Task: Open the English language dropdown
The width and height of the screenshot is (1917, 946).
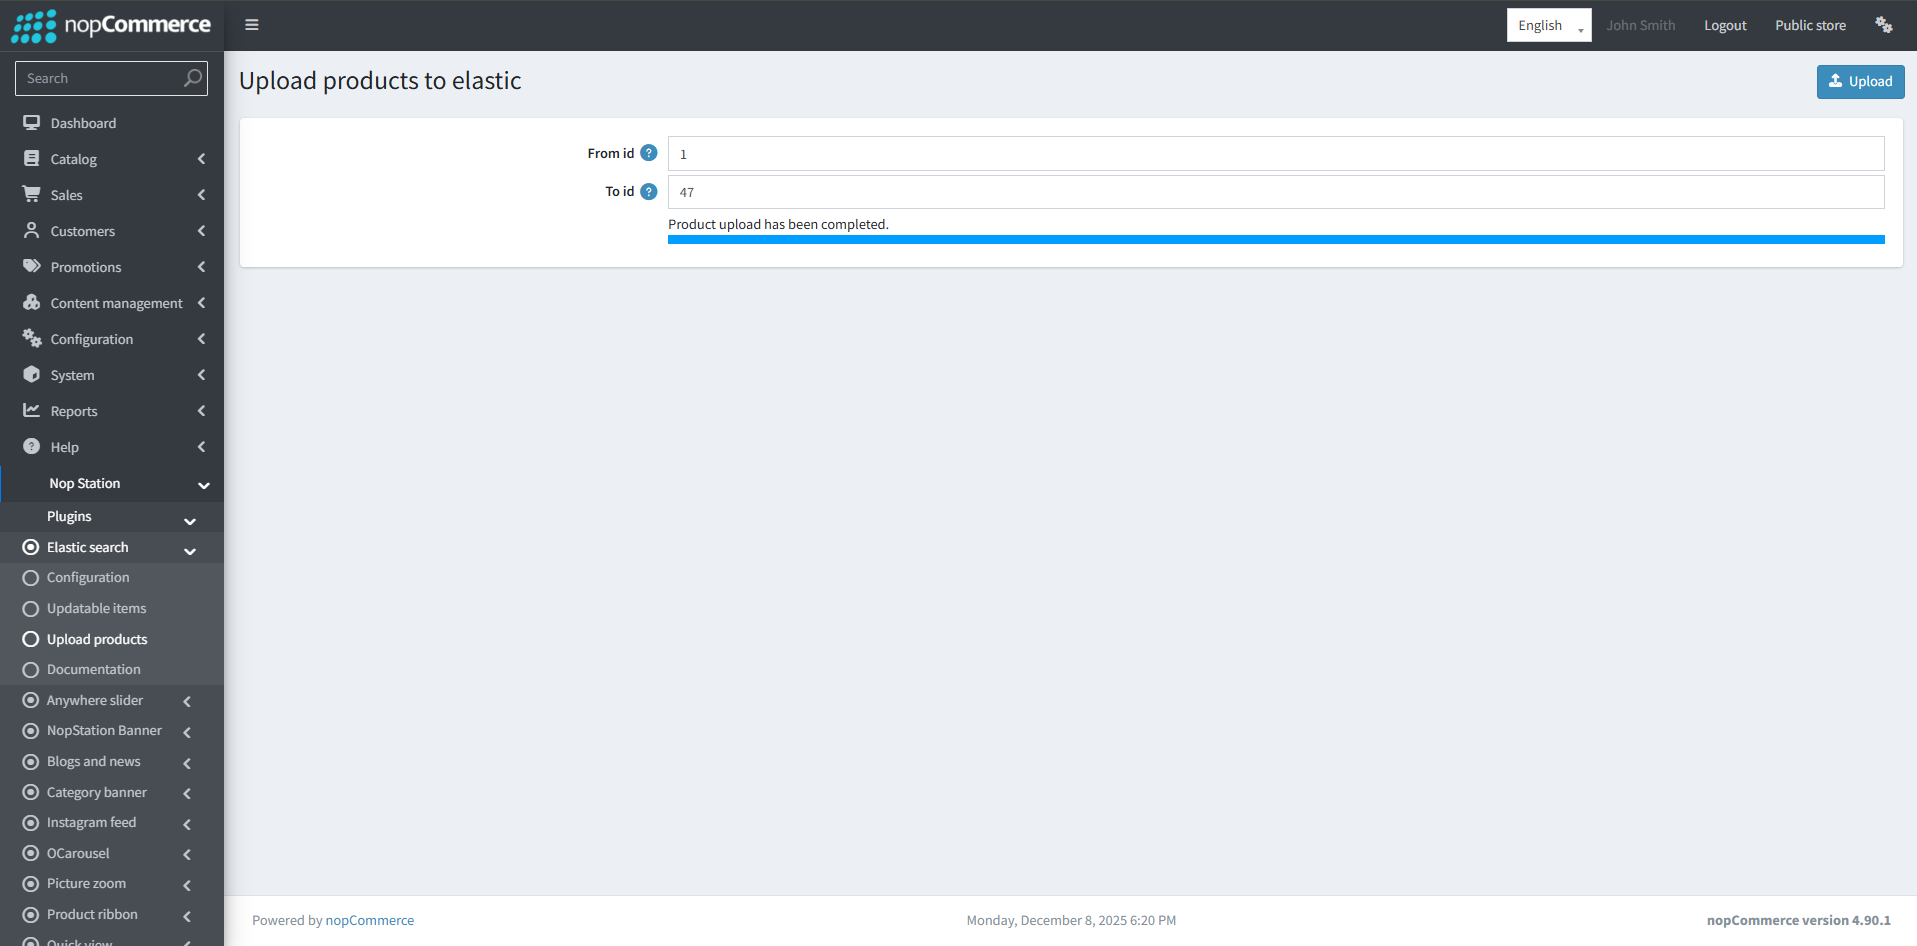Action: 1548,25
